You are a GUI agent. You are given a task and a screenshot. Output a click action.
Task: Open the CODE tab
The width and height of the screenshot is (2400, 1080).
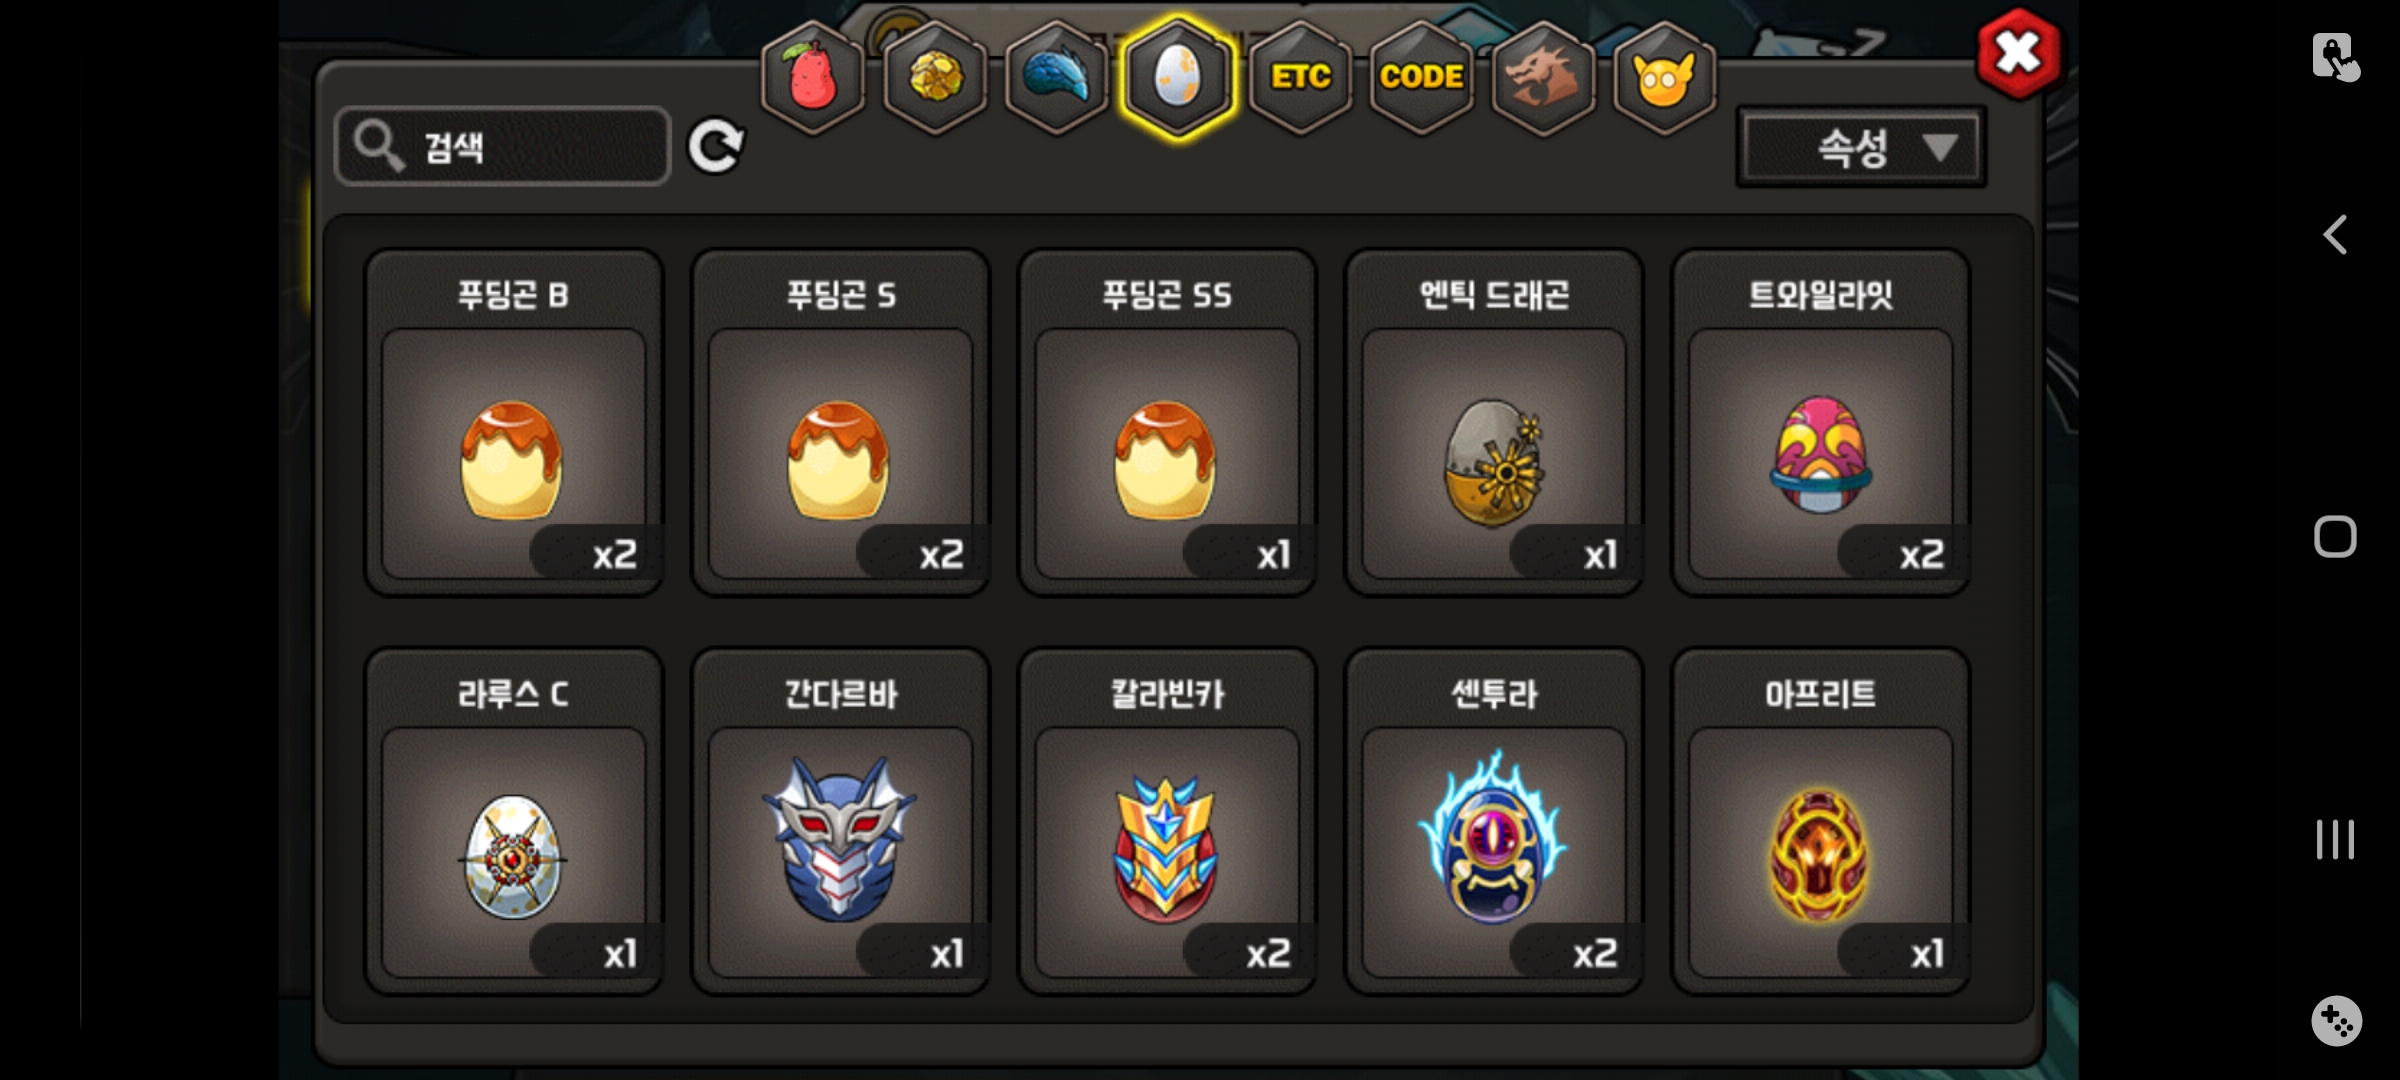pos(1421,78)
